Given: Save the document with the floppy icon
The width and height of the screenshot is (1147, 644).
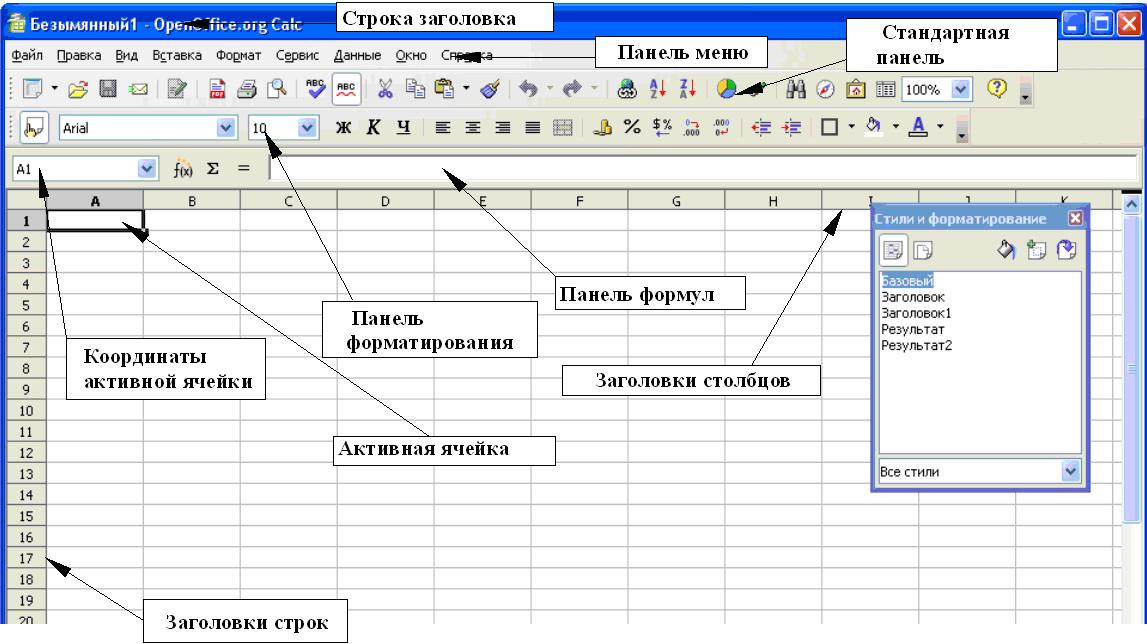Looking at the screenshot, I should pos(108,89).
